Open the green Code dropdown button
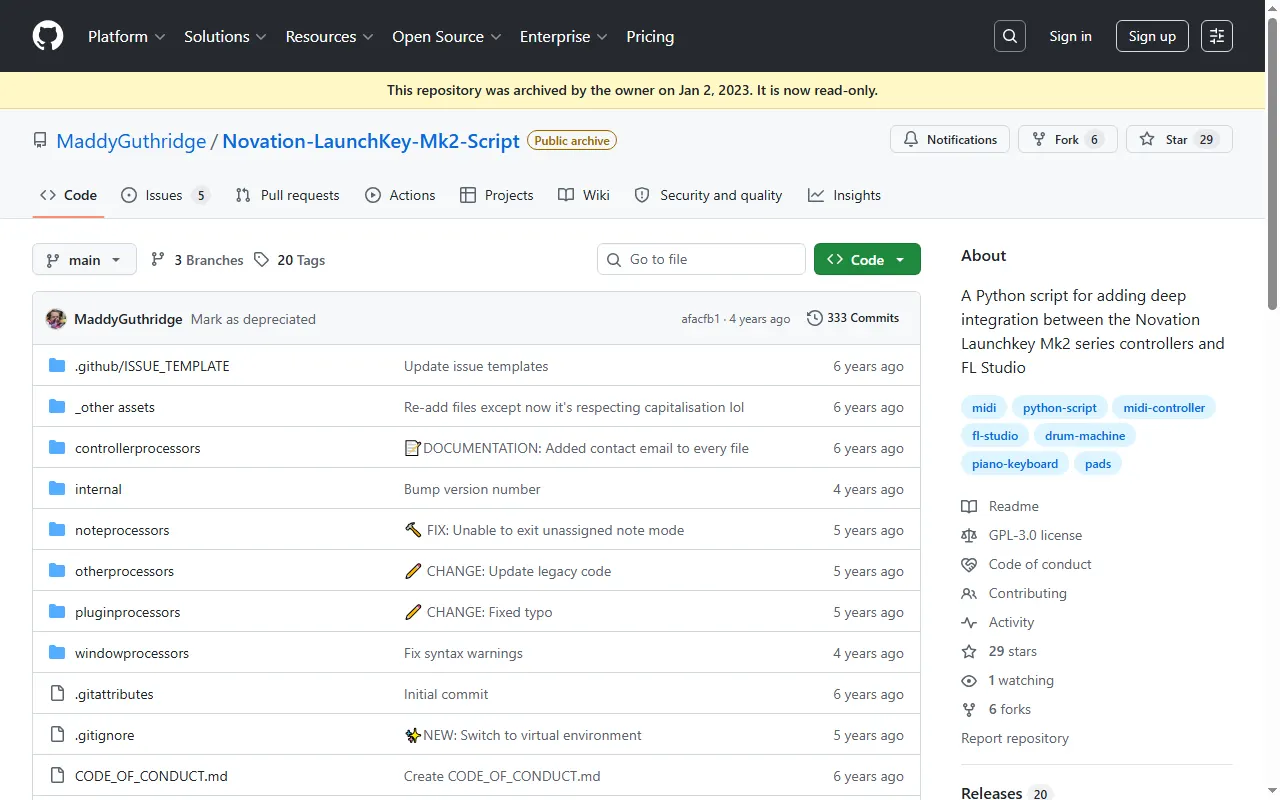 click(867, 260)
